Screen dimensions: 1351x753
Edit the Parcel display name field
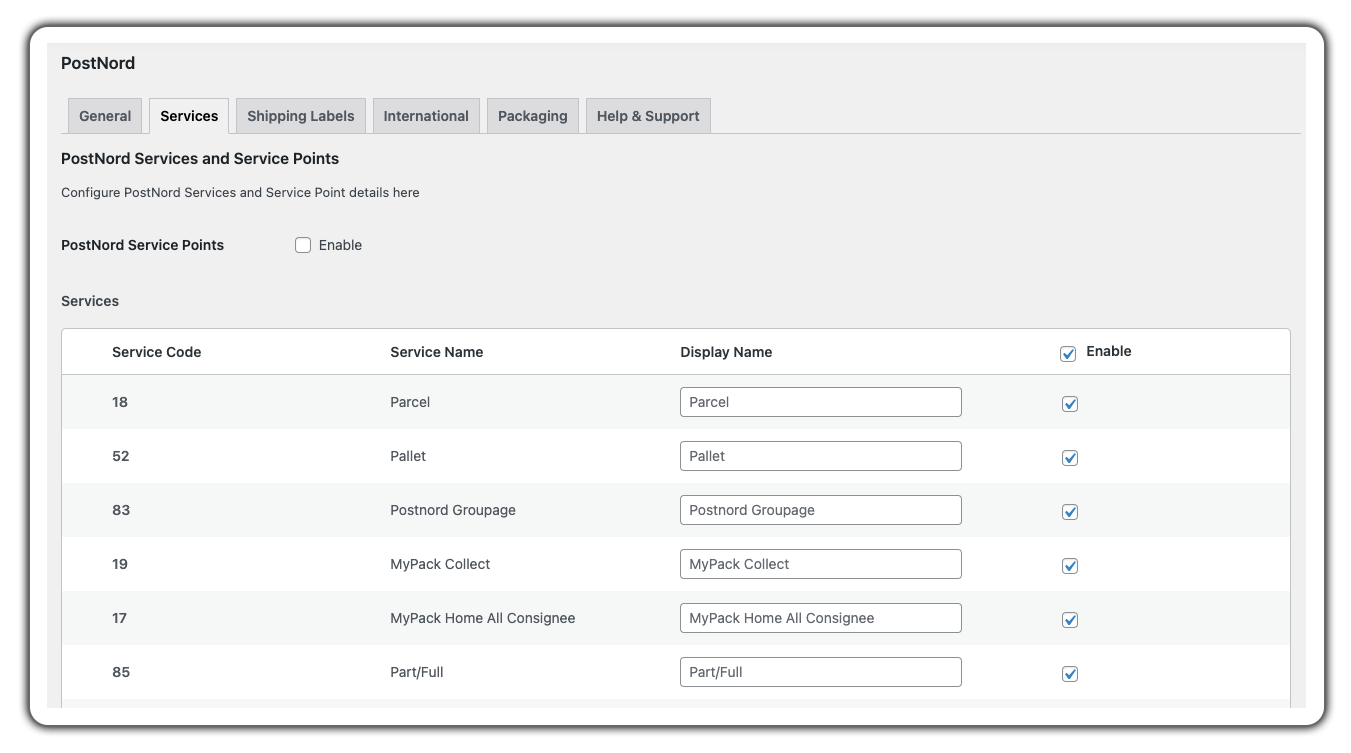coord(821,402)
